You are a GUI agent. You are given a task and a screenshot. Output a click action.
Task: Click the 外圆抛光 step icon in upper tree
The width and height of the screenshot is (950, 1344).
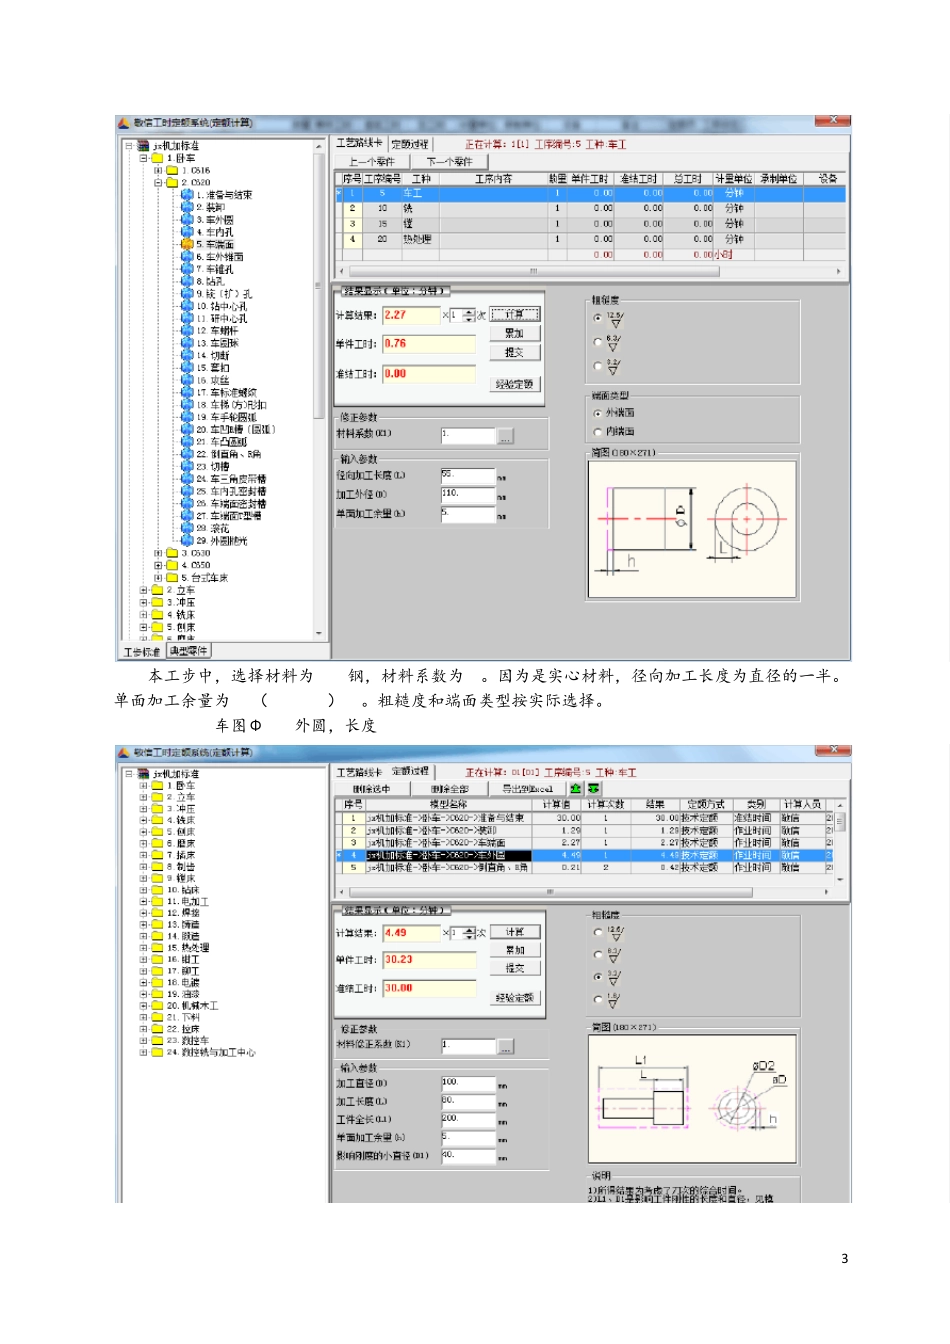(x=187, y=541)
